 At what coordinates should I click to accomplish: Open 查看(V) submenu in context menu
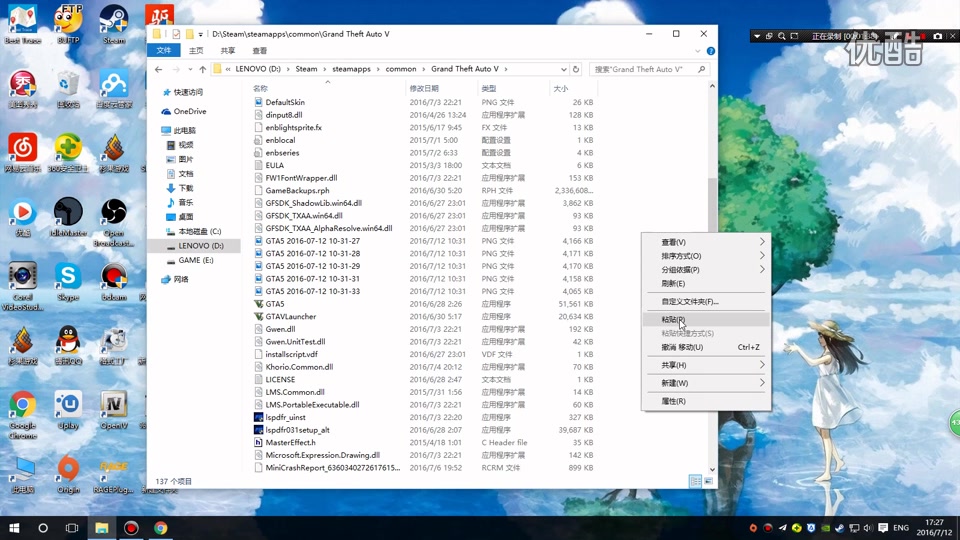[x=706, y=242]
